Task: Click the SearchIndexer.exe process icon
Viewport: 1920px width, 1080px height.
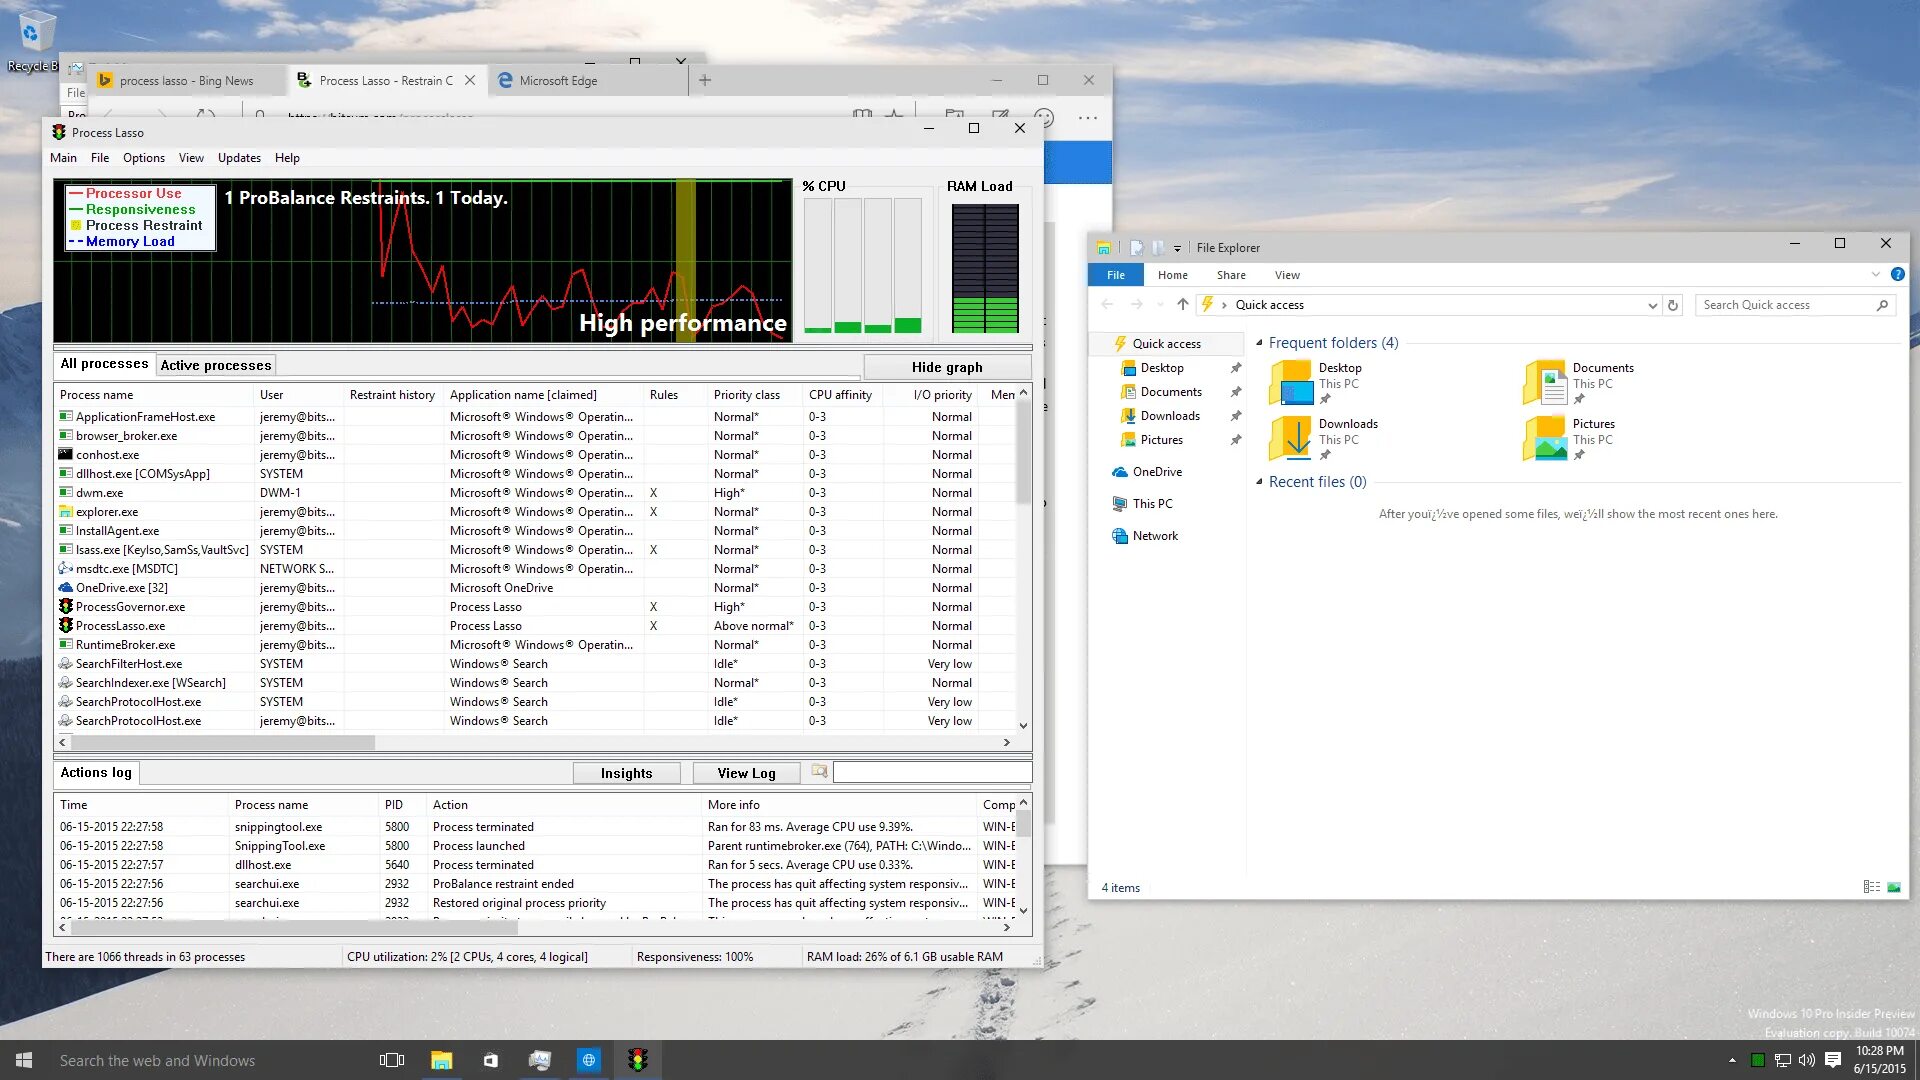Action: [65, 682]
